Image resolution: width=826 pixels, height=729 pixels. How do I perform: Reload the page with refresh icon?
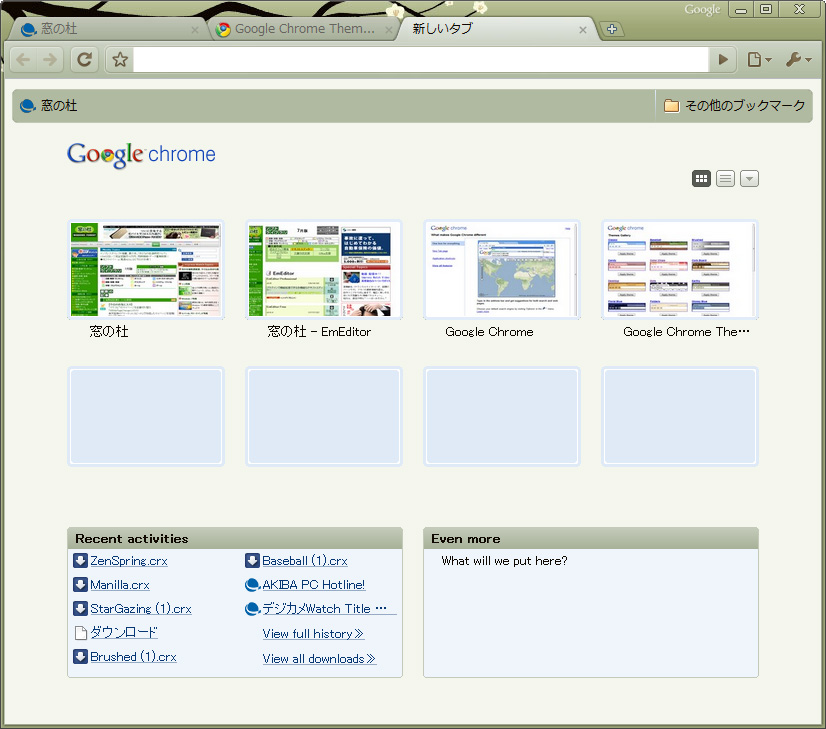(84, 60)
